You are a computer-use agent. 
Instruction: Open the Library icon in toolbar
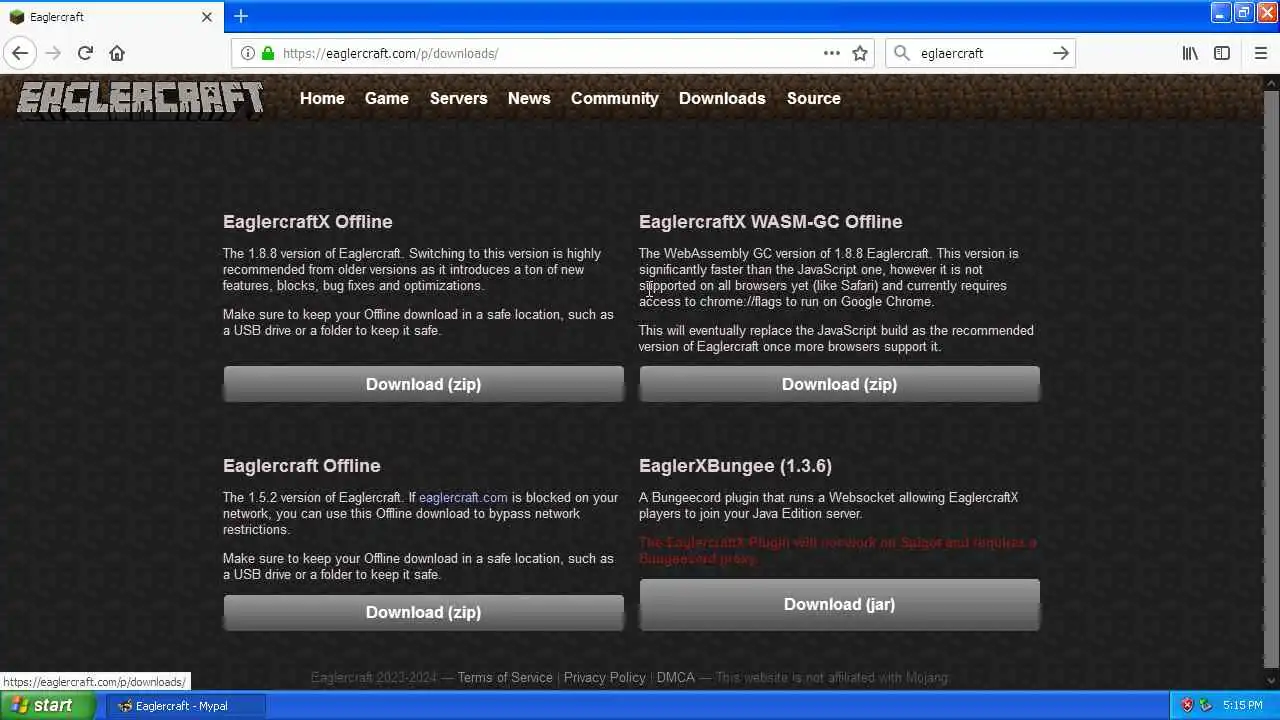pyautogui.click(x=1190, y=53)
